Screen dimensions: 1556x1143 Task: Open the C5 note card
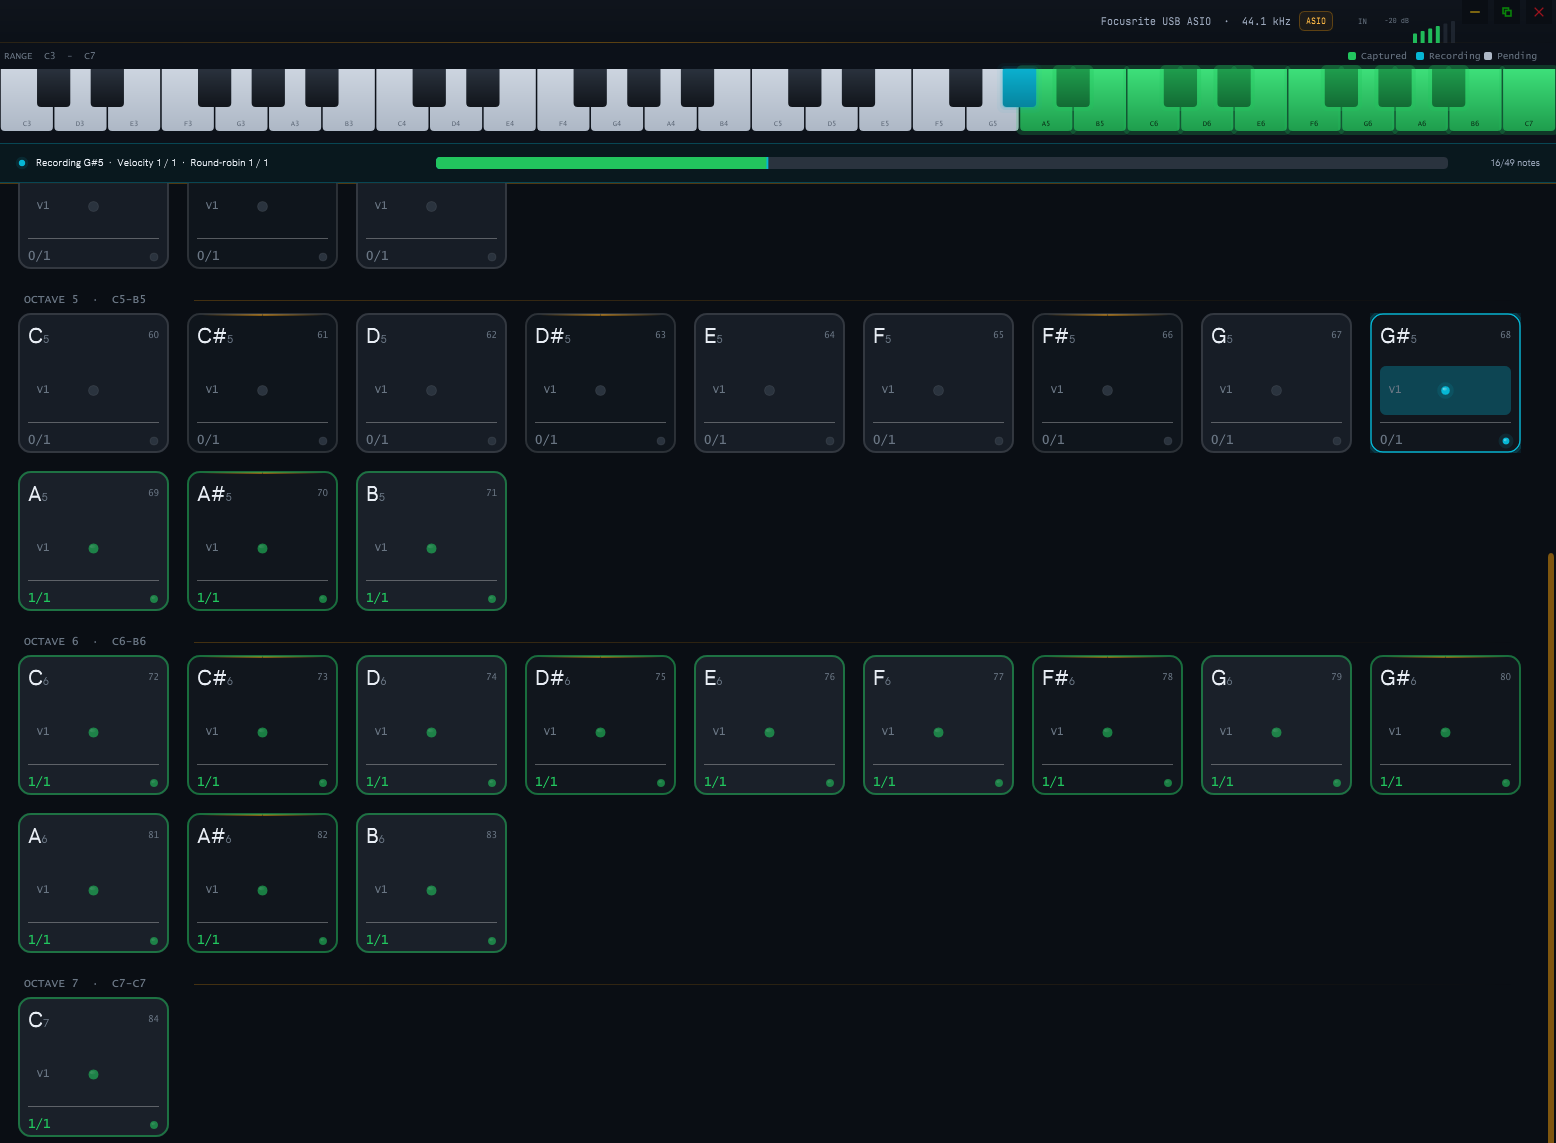(x=93, y=383)
